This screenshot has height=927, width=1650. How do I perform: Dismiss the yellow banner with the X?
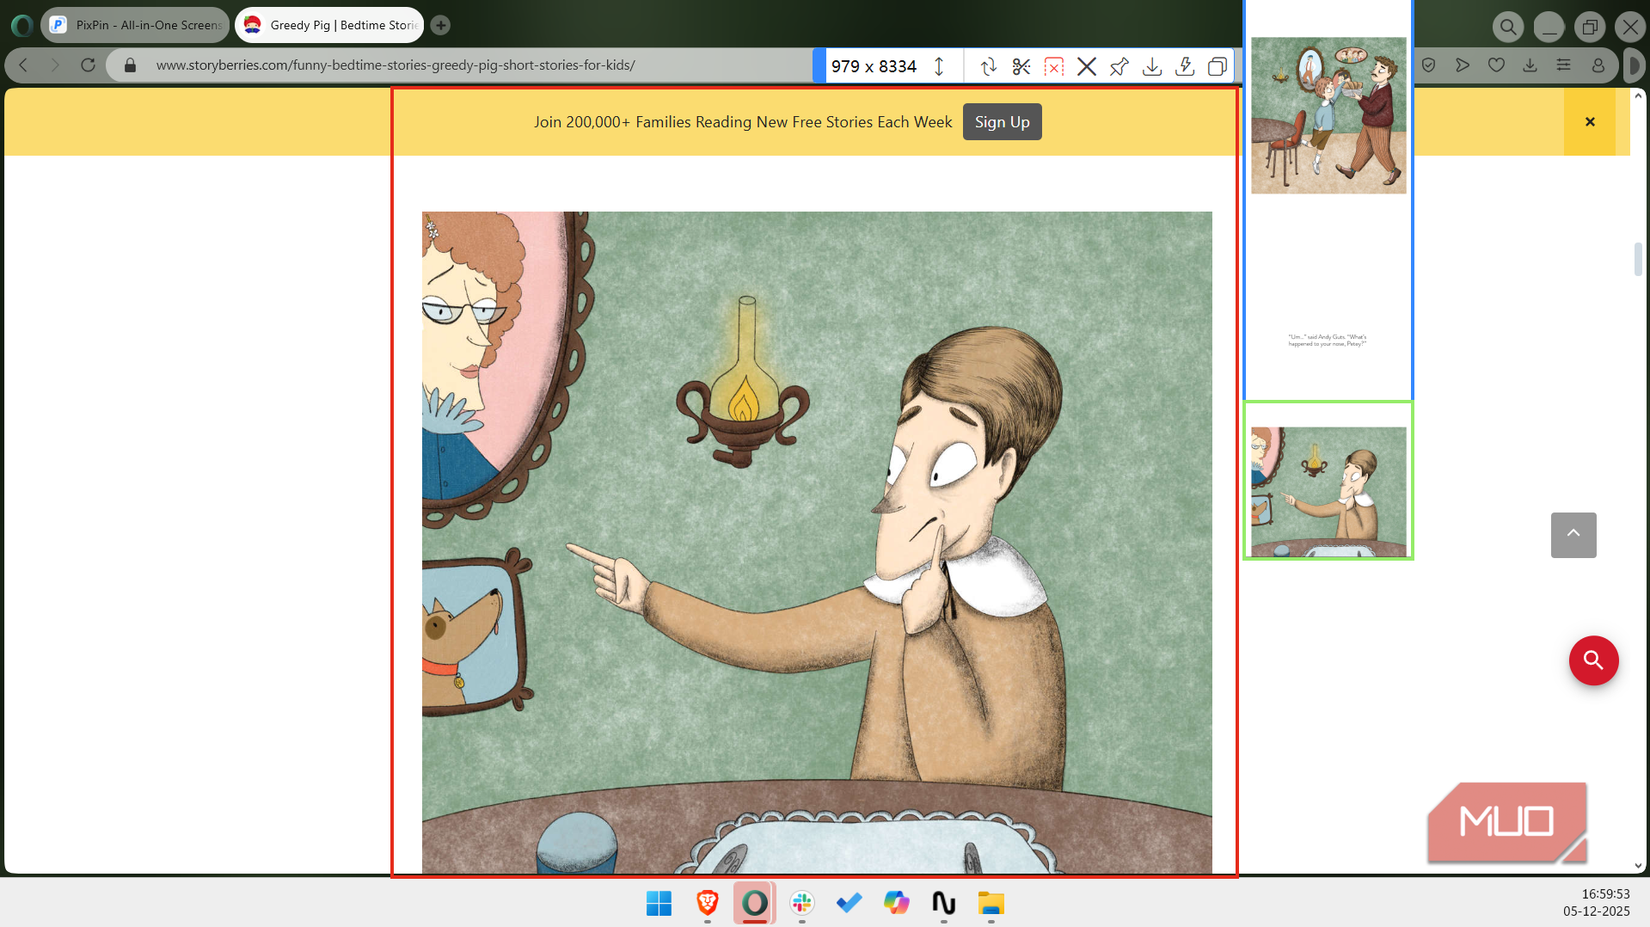(1590, 122)
